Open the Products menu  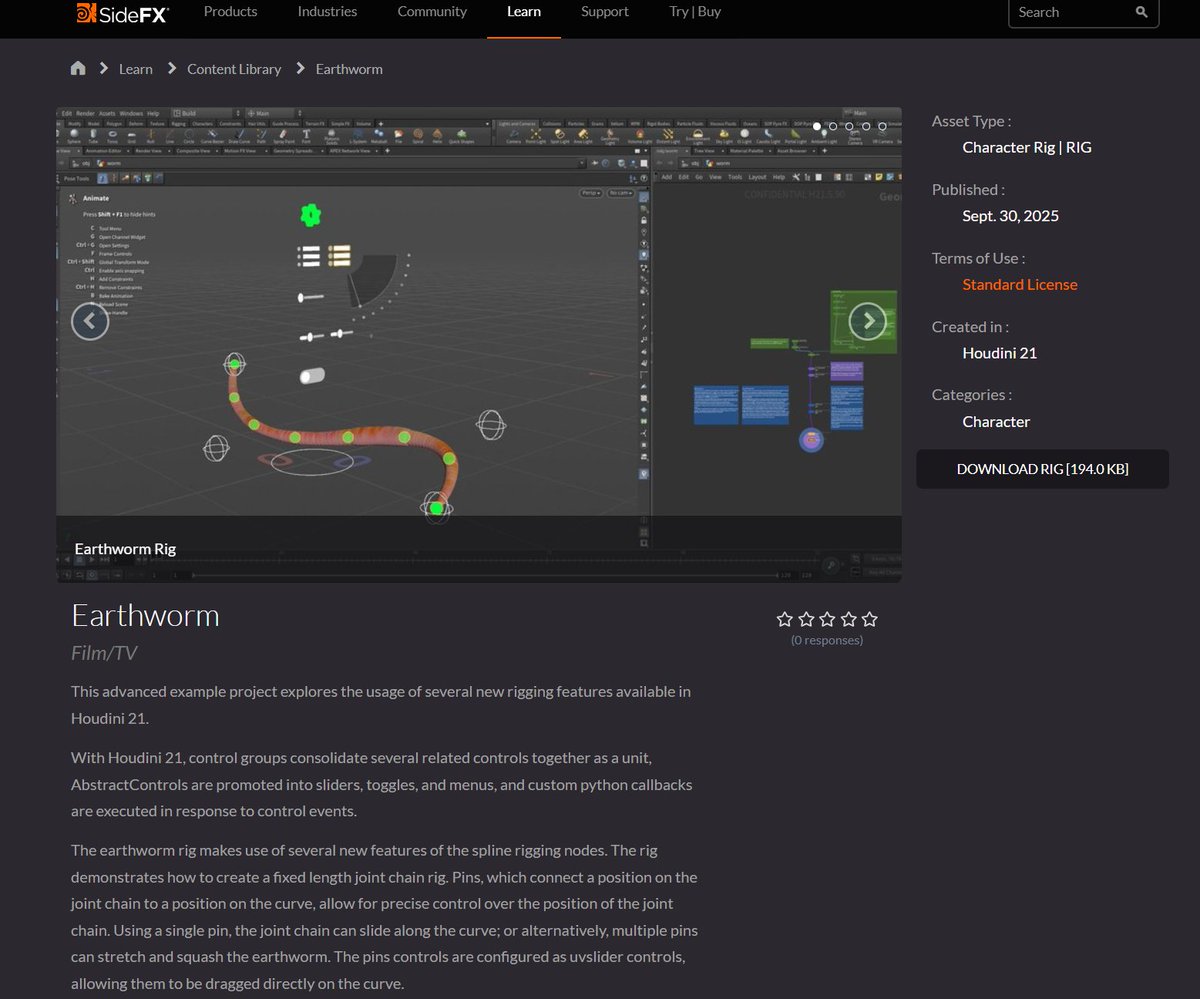click(230, 12)
